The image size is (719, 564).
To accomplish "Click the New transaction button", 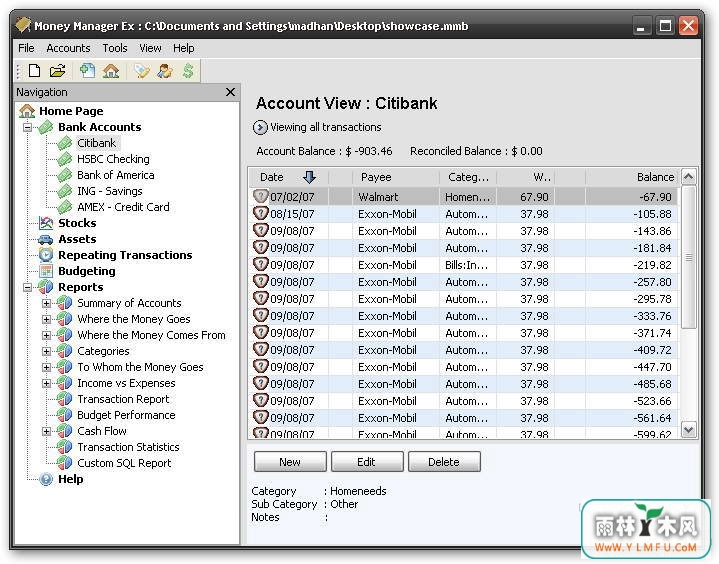I will pos(290,462).
